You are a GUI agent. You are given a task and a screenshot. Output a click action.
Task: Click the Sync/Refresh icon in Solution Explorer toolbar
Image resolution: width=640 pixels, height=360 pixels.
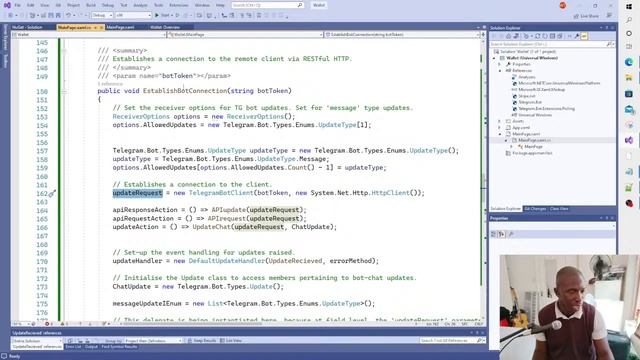[x=538, y=36]
